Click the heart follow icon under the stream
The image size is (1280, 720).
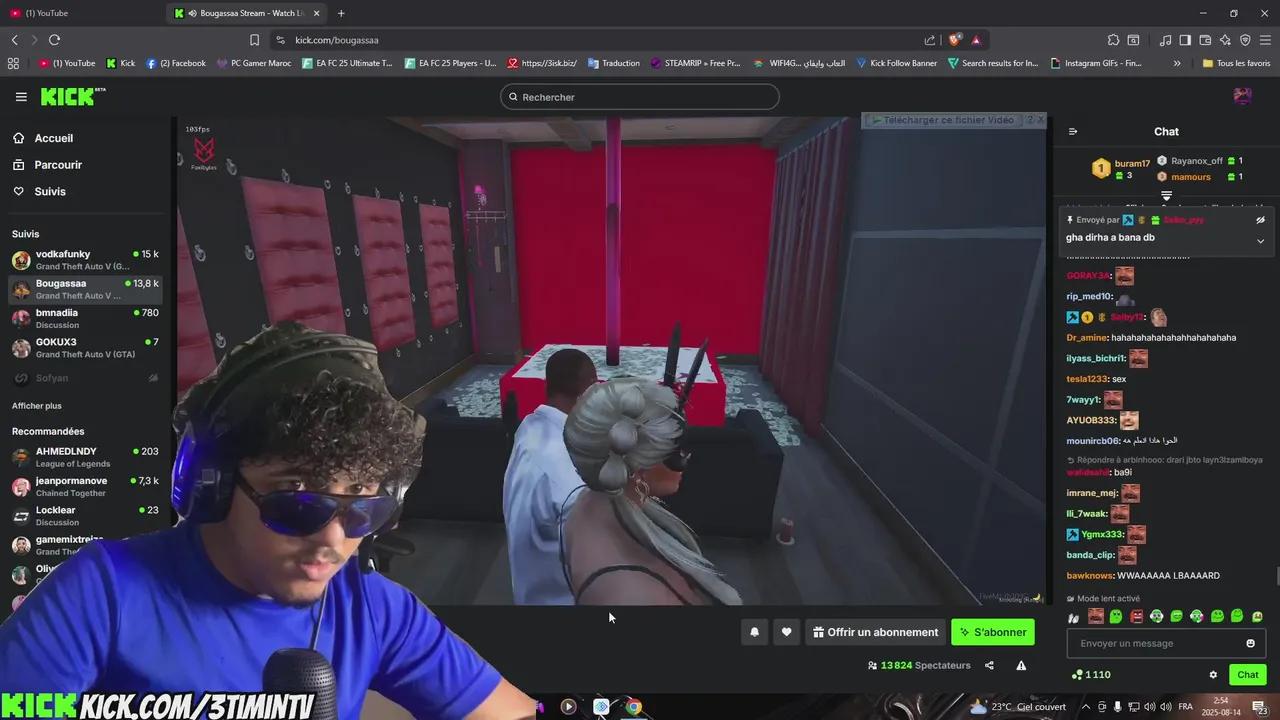tap(787, 632)
